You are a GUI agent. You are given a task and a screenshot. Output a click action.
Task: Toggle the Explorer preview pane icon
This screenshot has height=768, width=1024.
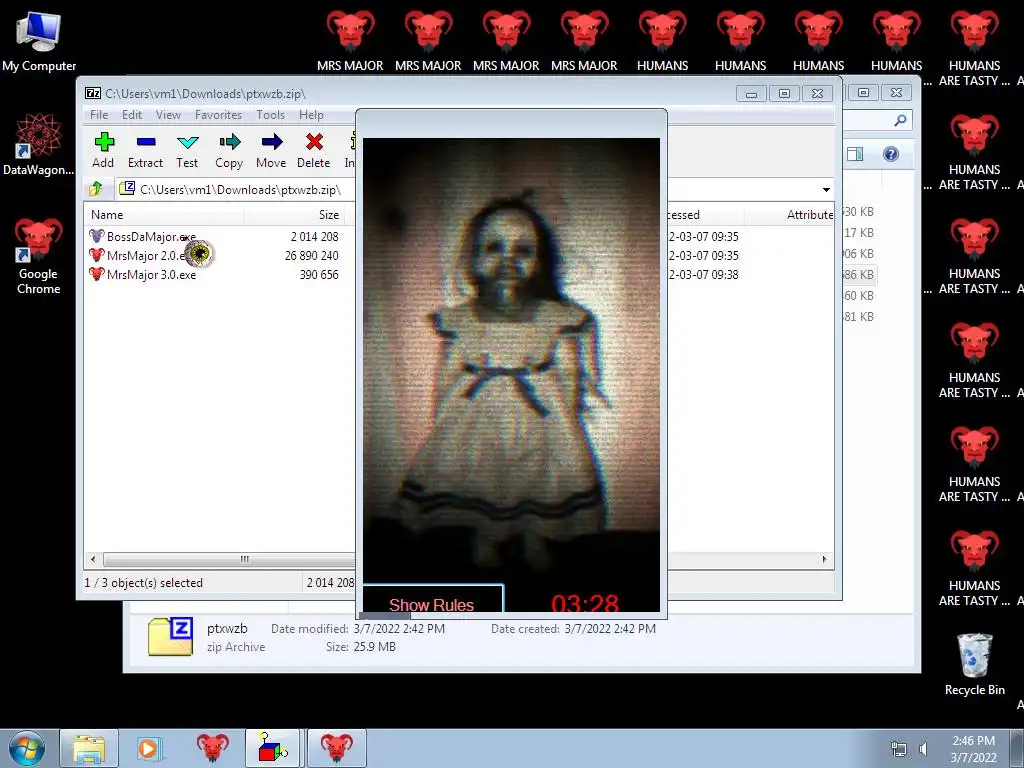pyautogui.click(x=855, y=154)
